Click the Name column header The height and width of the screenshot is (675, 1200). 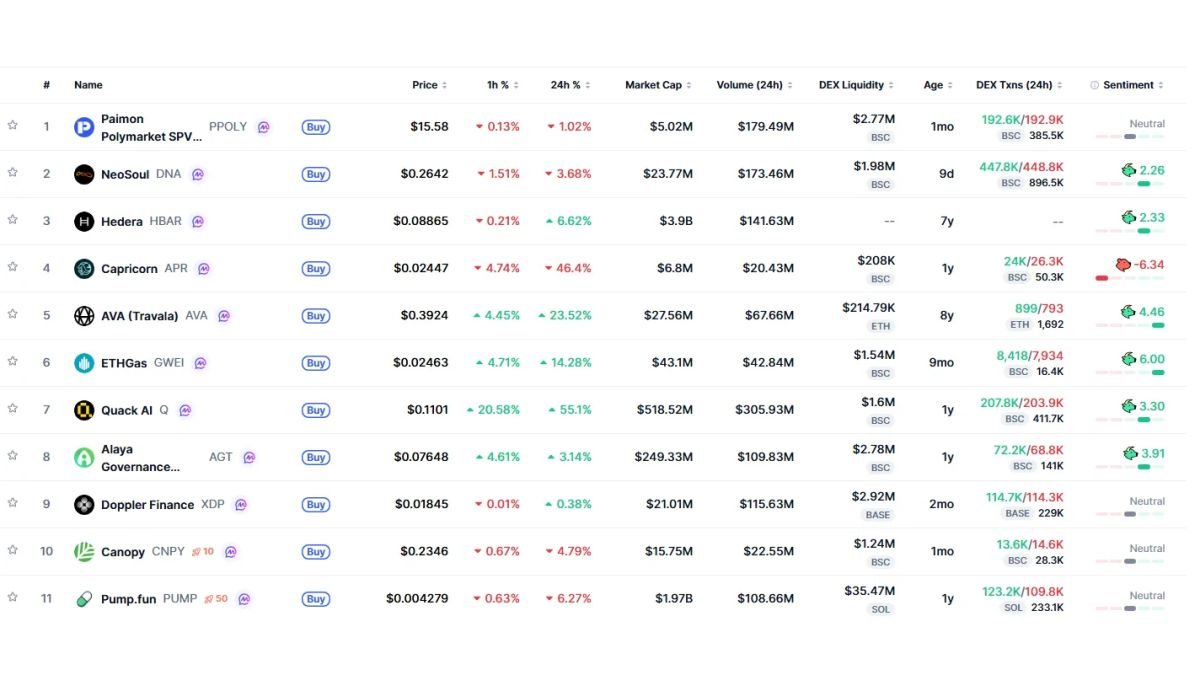click(x=88, y=85)
